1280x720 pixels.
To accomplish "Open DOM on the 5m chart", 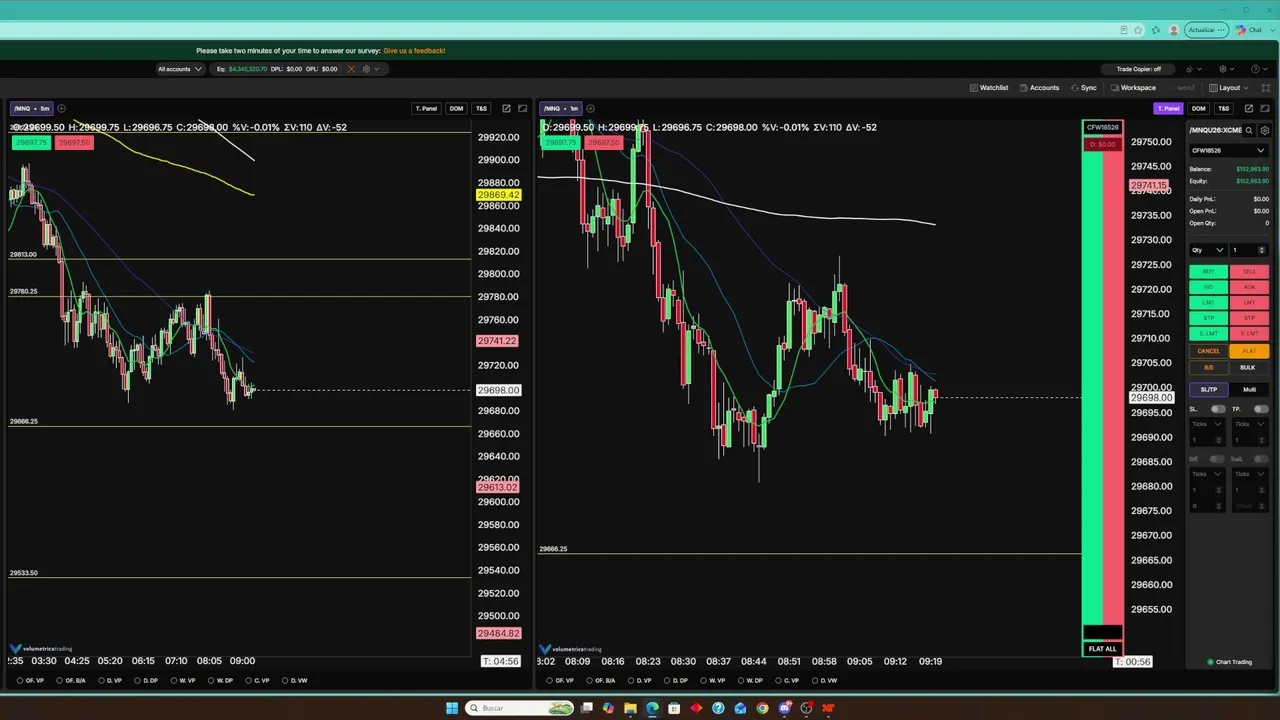I will (456, 108).
